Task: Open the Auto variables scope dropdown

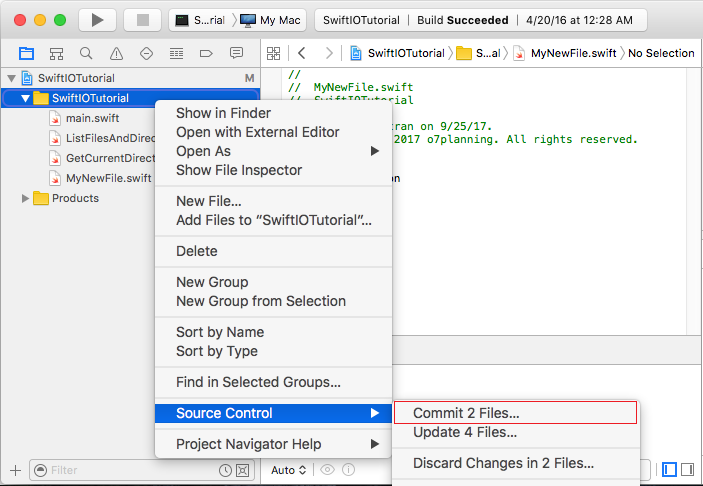Action: [288, 470]
